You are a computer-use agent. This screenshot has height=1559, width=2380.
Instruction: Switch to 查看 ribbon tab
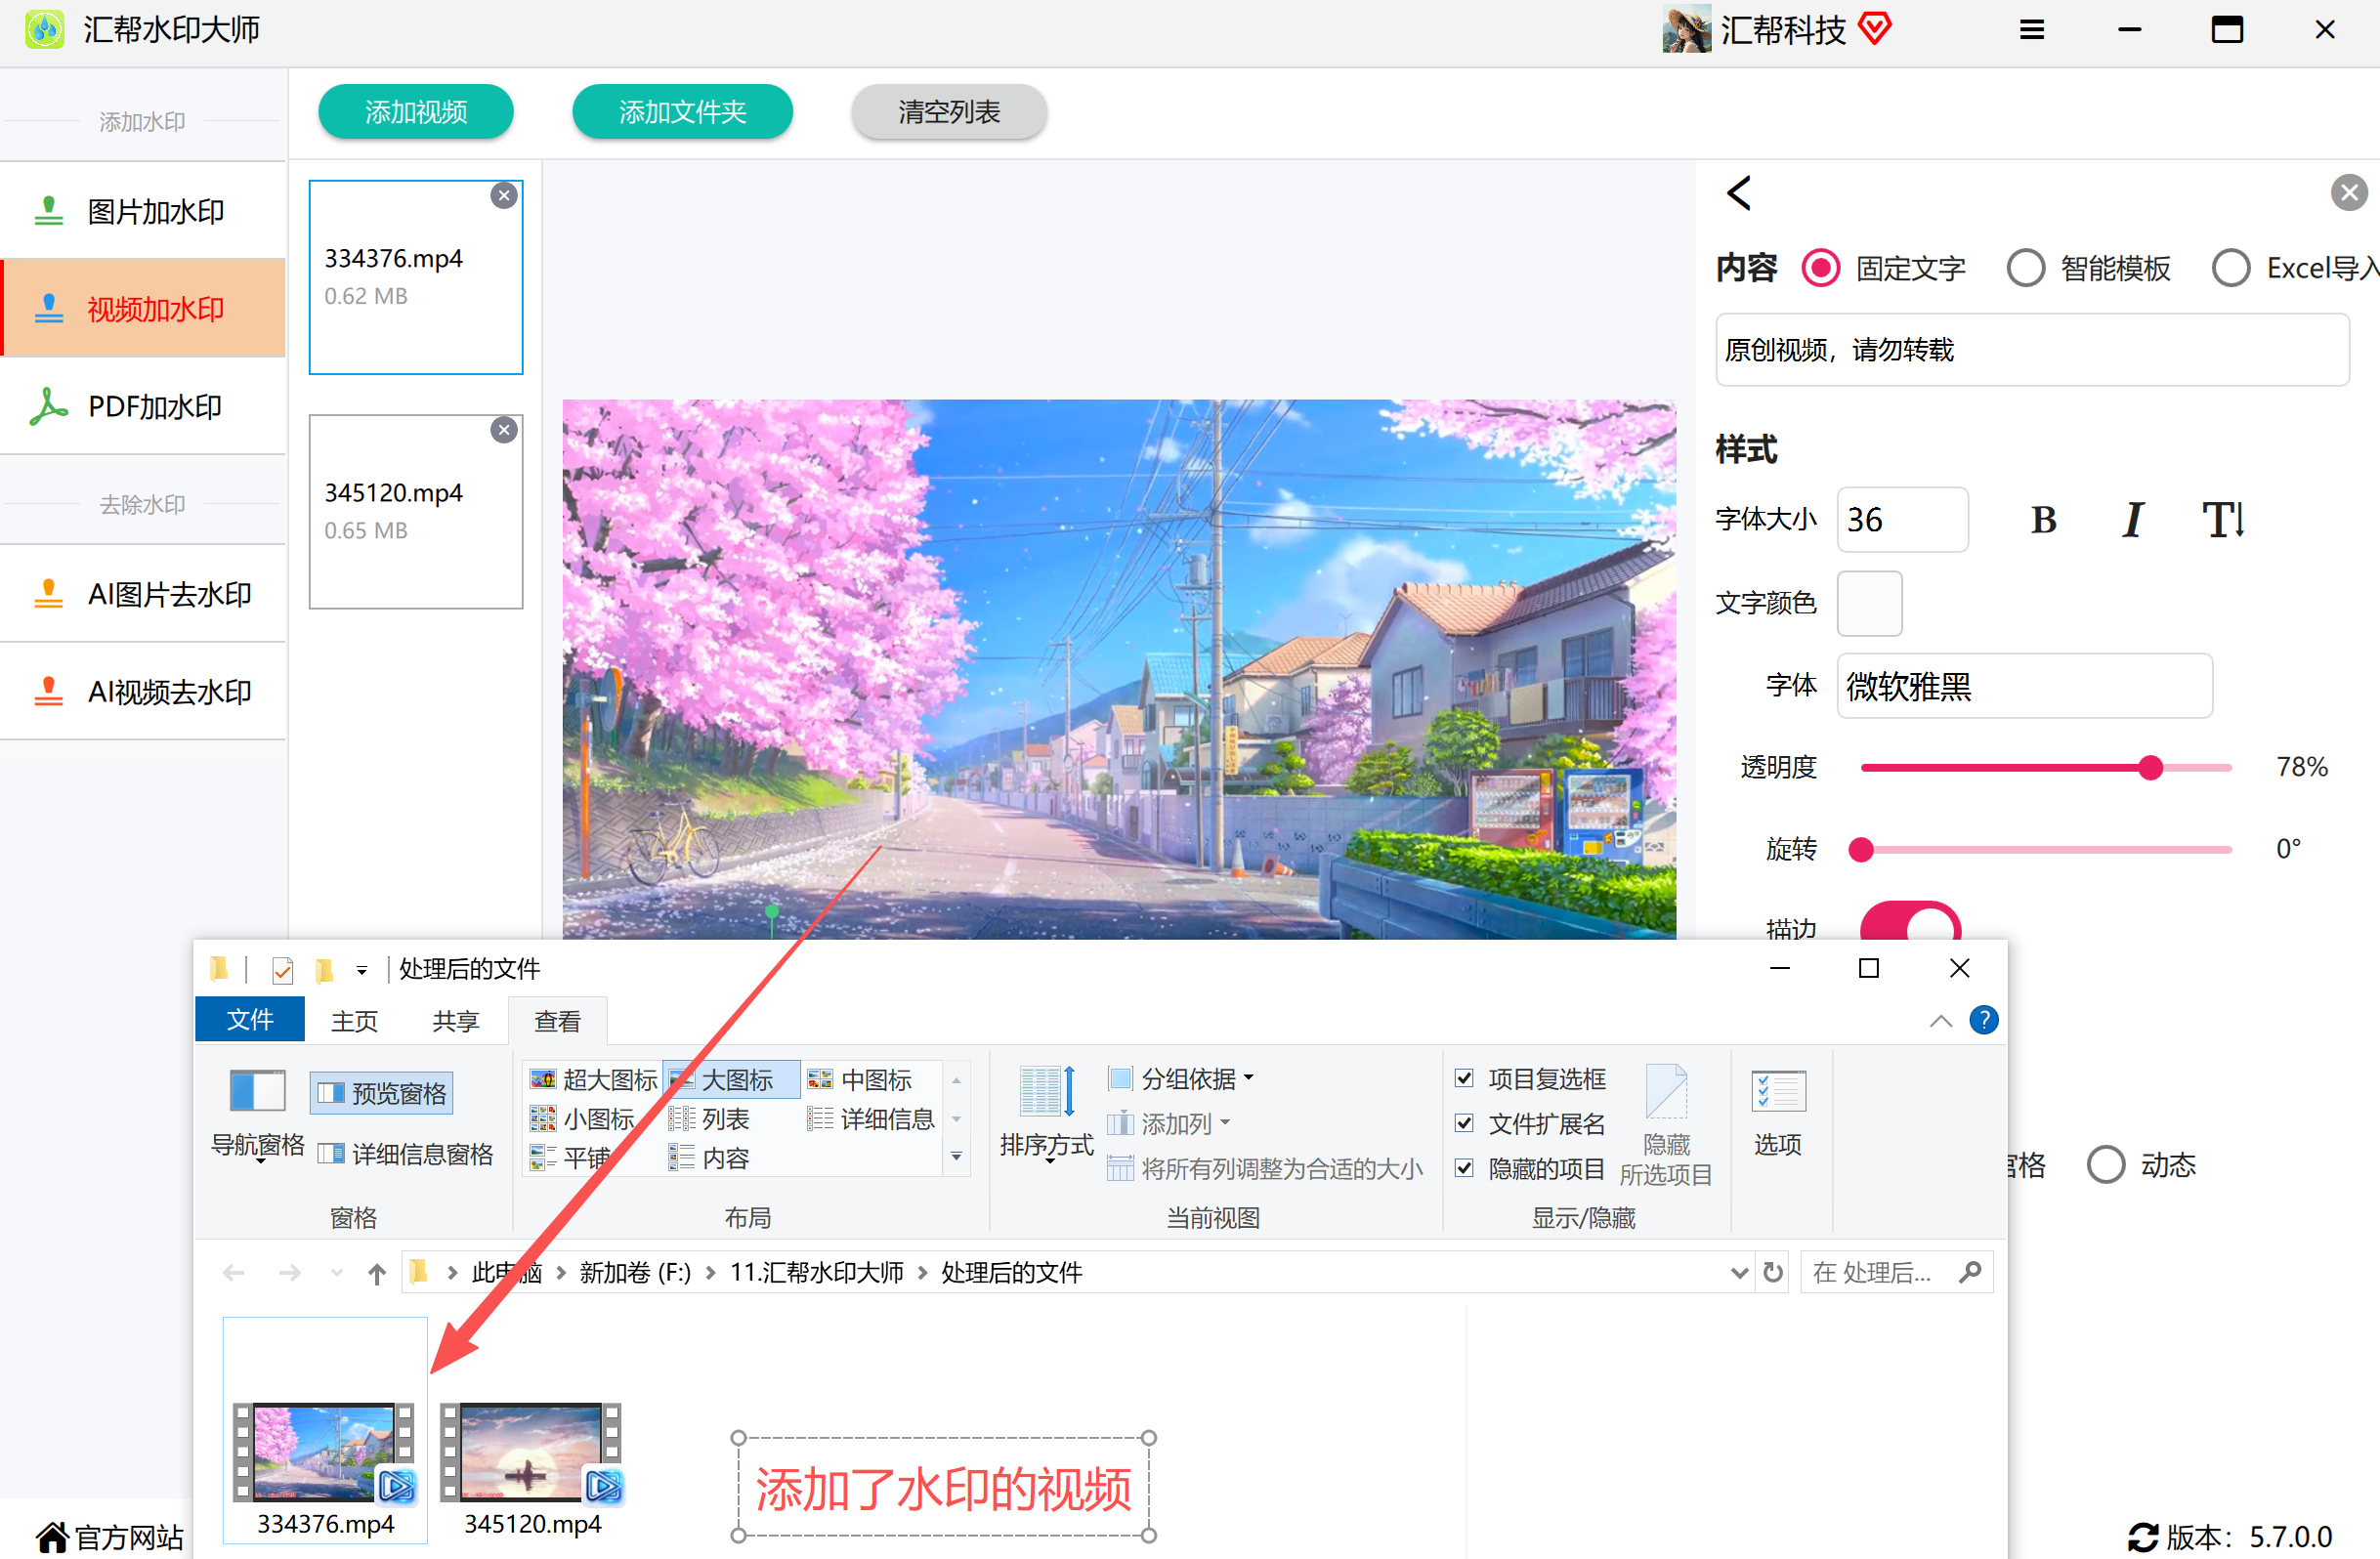(557, 1021)
